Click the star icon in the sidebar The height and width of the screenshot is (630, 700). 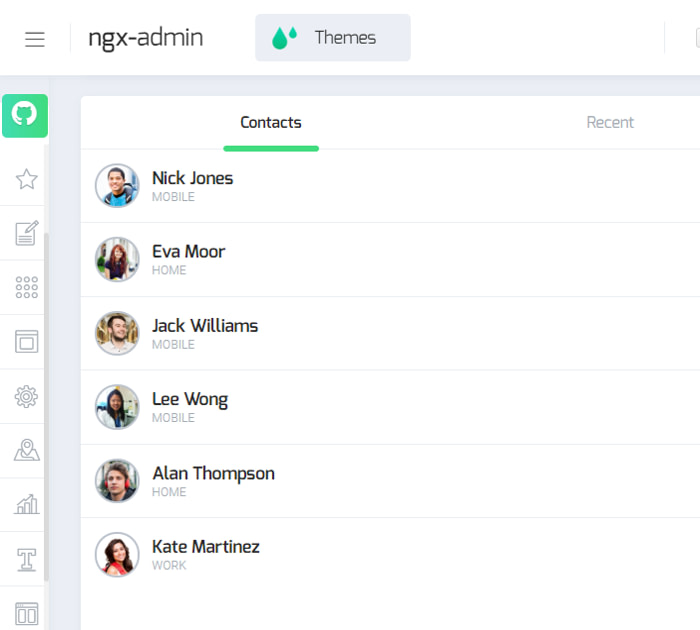coord(26,179)
